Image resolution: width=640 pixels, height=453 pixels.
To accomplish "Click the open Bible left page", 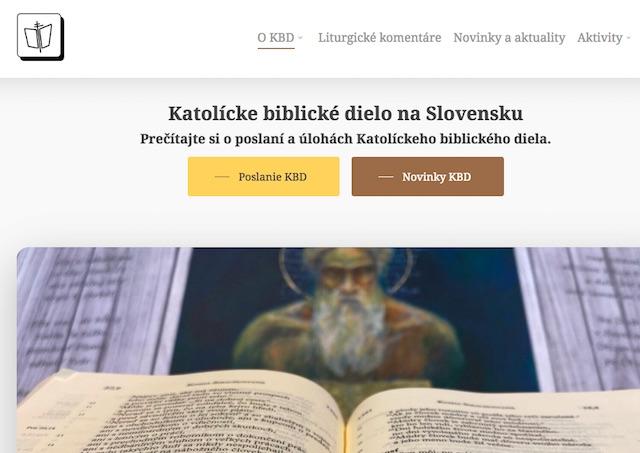I will (x=180, y=412).
